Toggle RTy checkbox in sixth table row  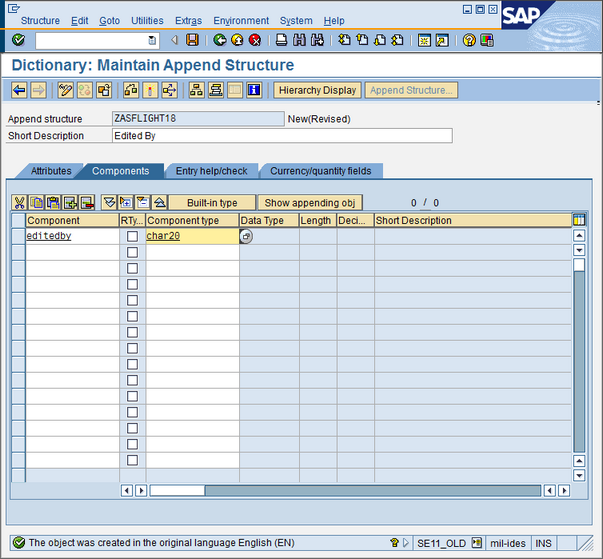point(132,316)
